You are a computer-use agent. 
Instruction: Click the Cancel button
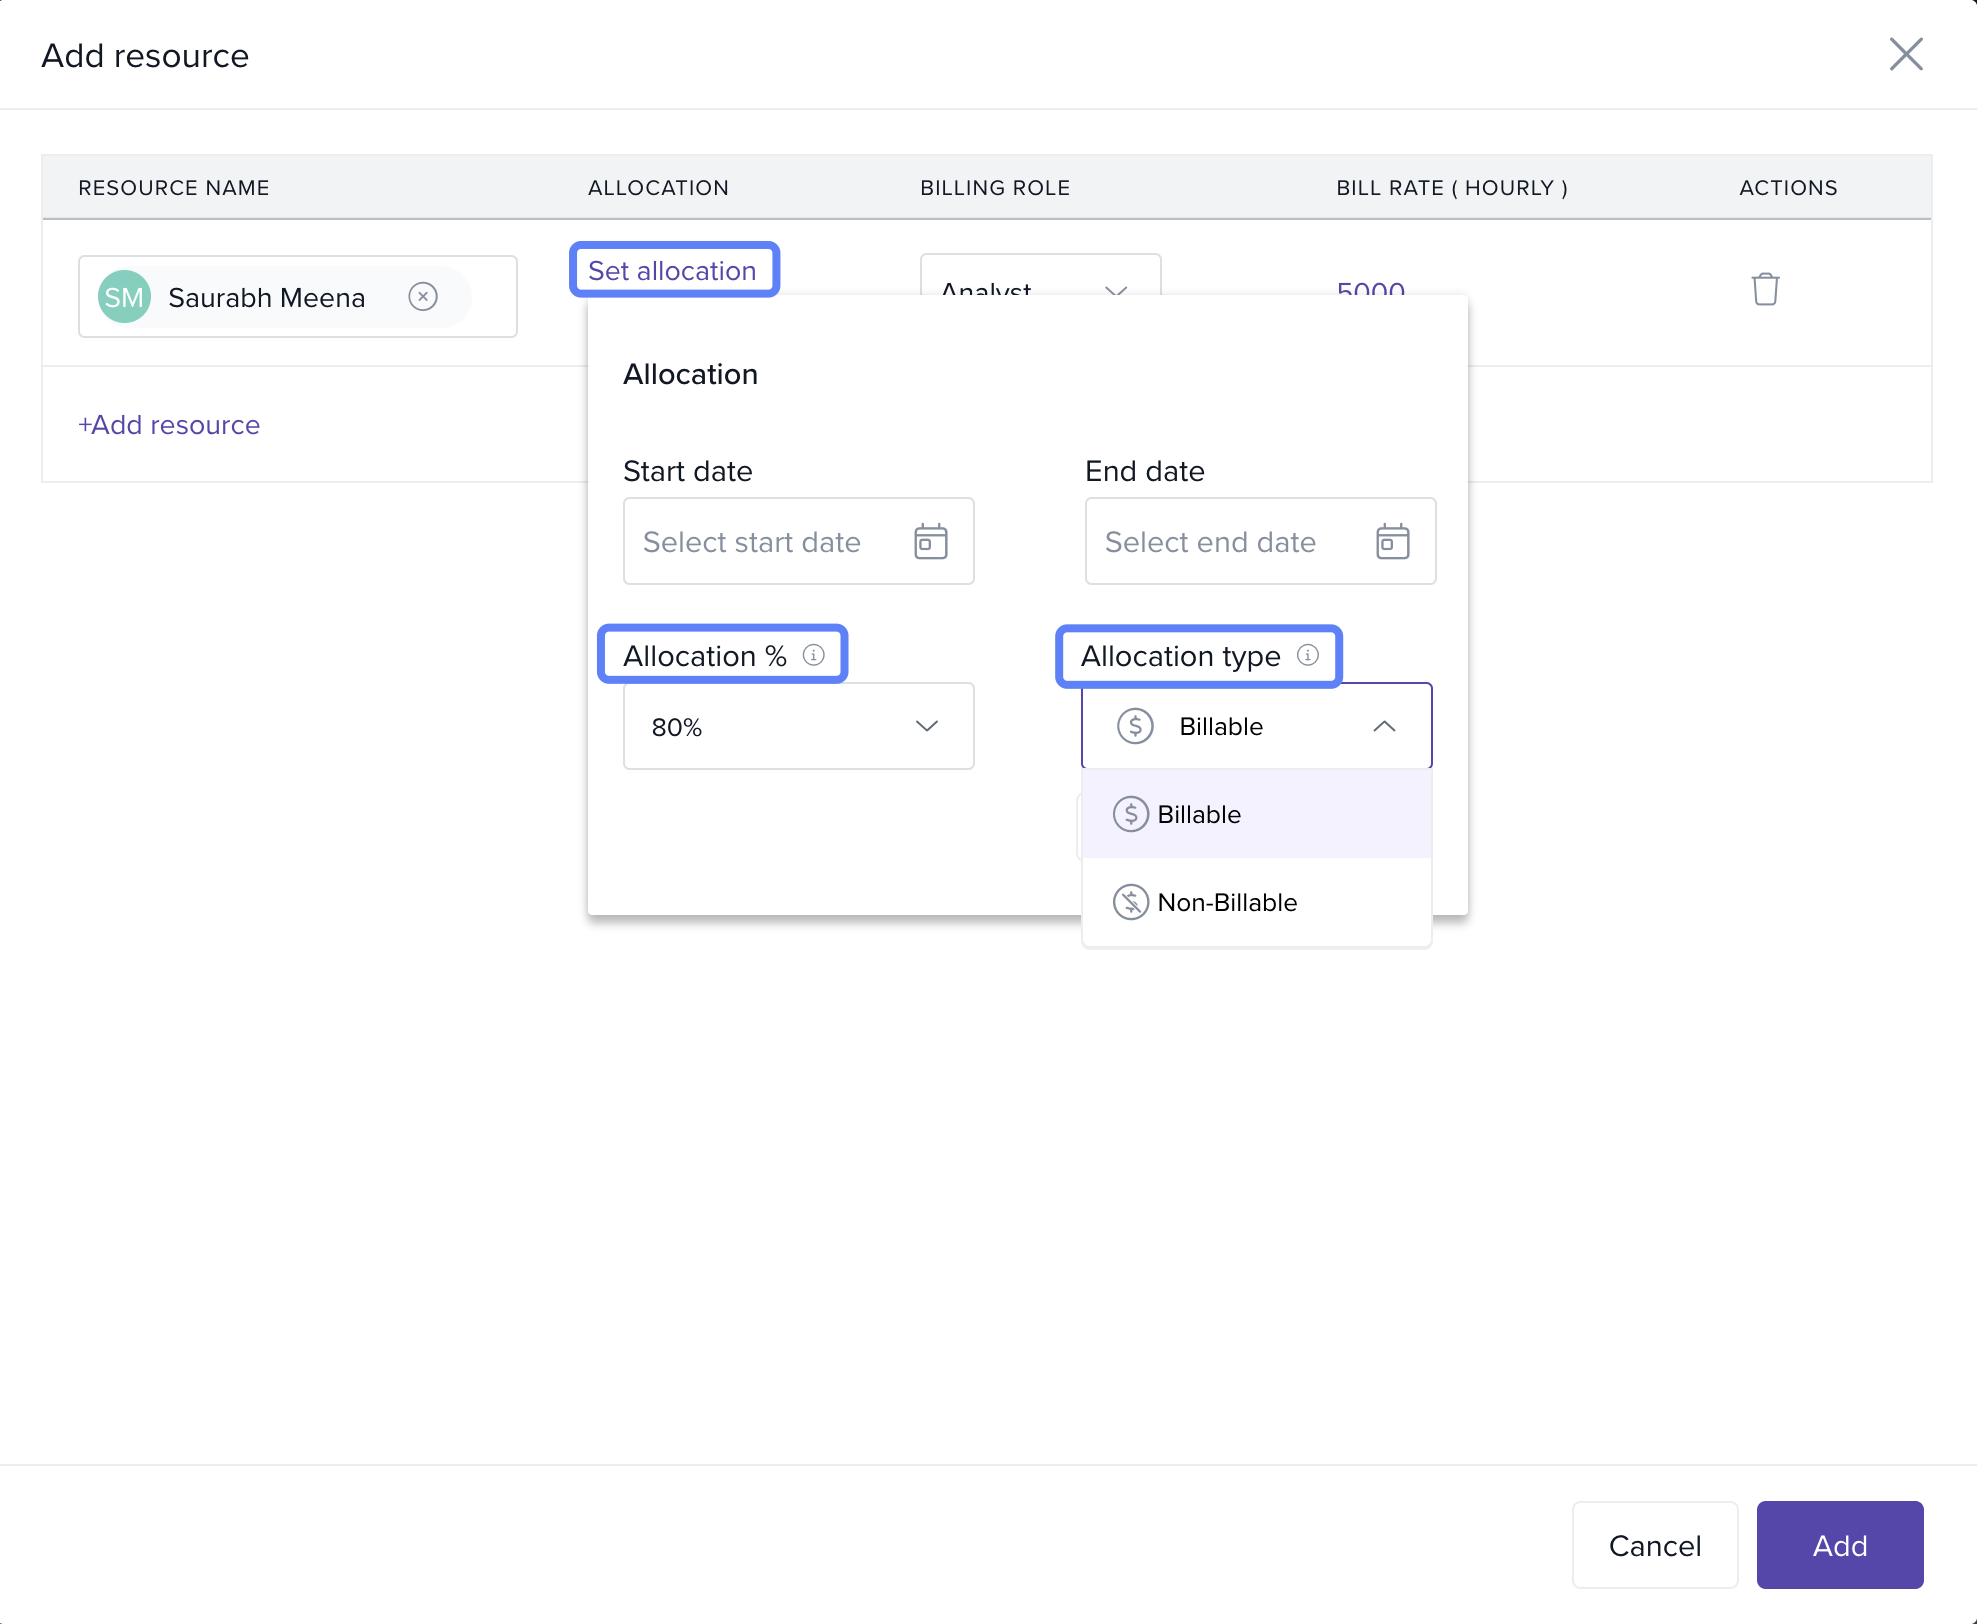pos(1654,1545)
